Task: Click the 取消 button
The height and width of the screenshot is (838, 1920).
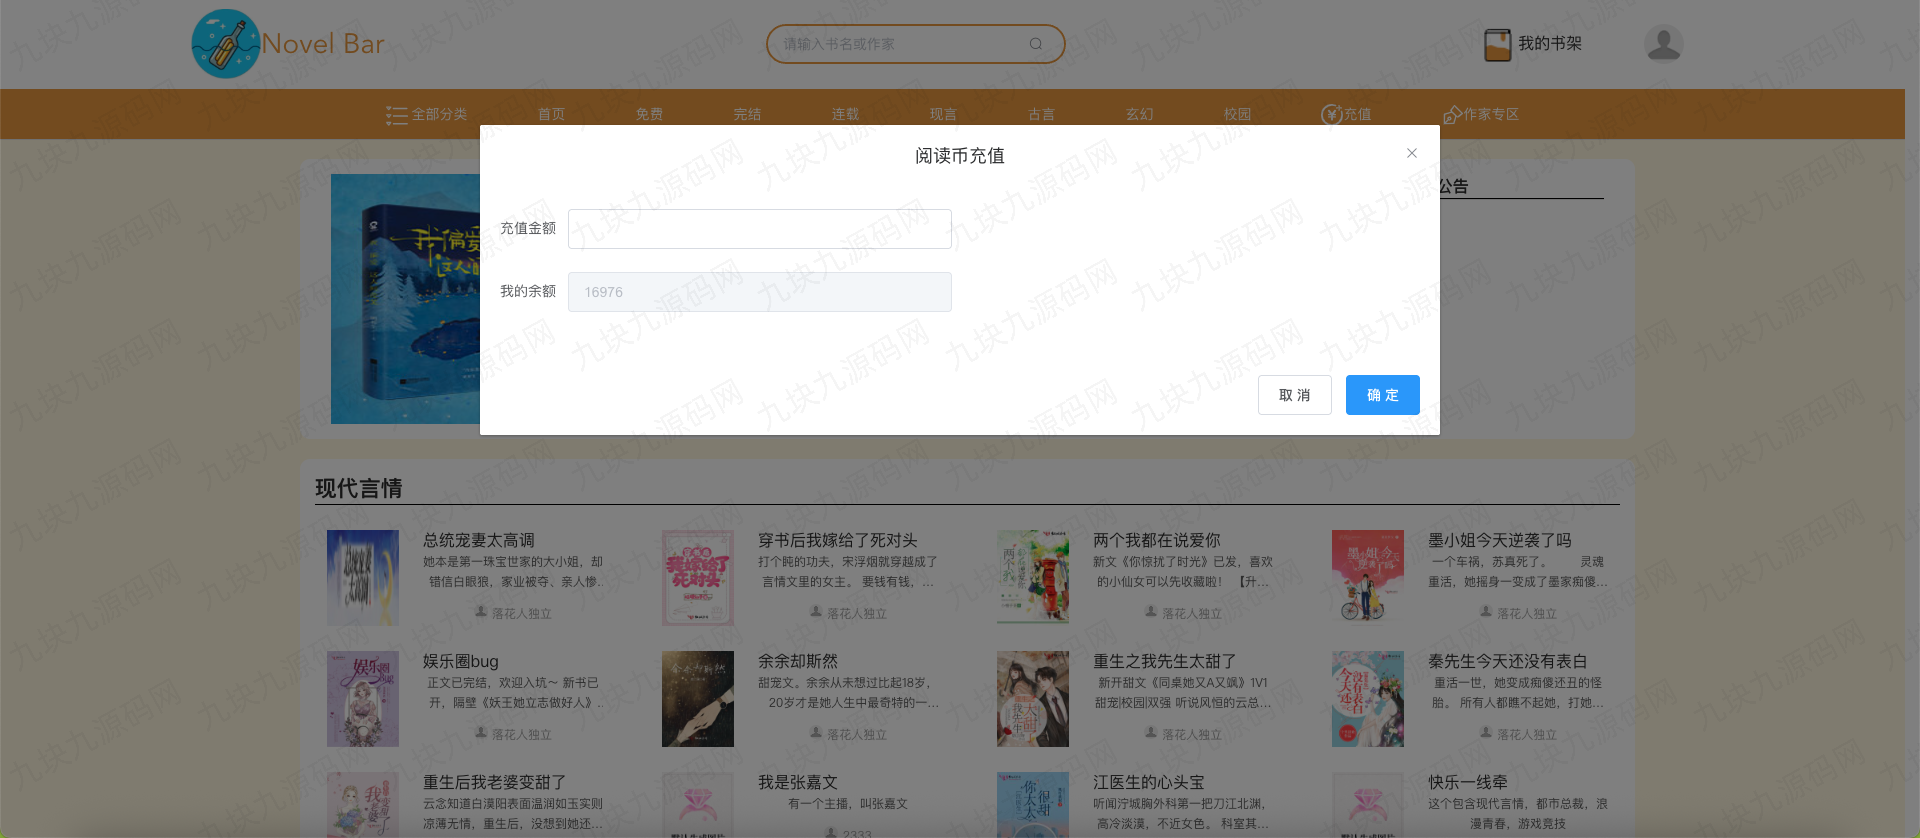Action: click(1295, 395)
